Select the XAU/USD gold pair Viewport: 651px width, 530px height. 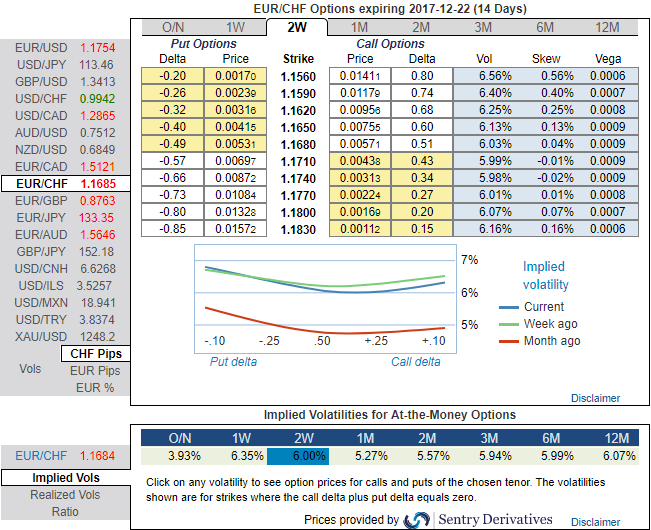tap(65, 337)
